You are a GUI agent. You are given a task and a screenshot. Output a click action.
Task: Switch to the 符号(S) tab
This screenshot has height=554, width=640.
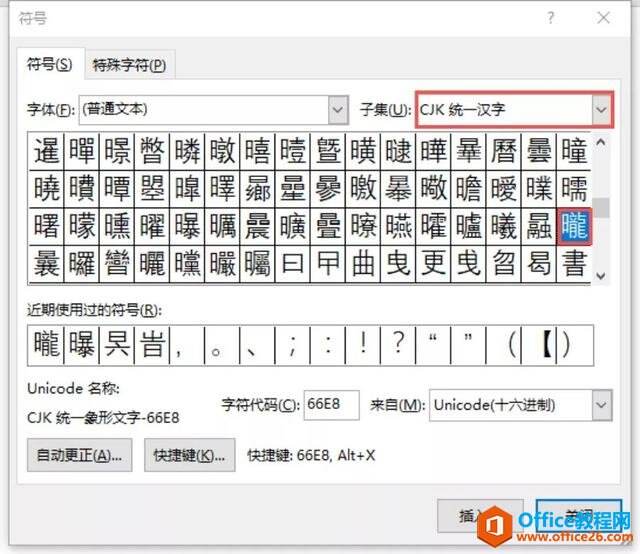click(50, 64)
